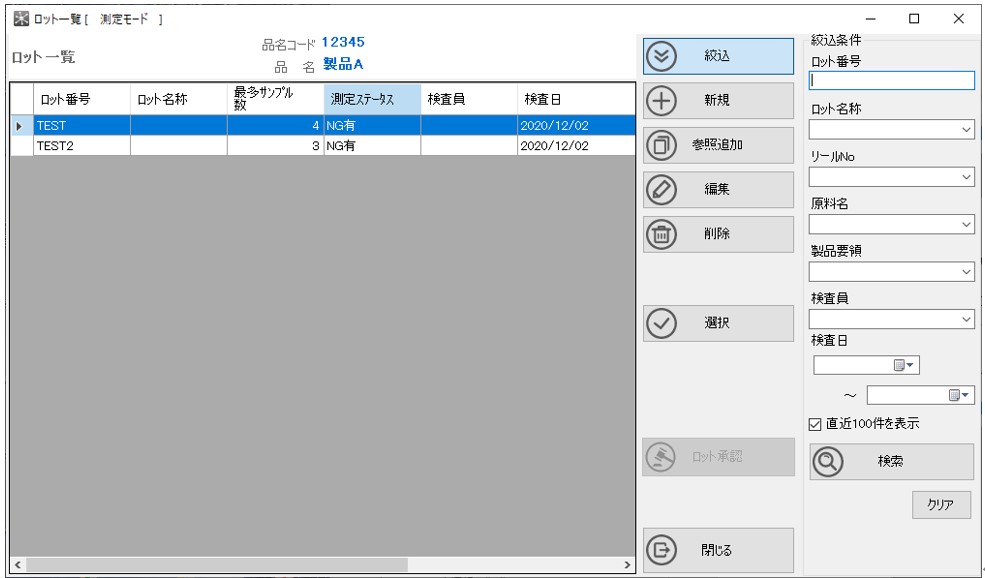Open the 検査員 filter dropdown

(966, 319)
